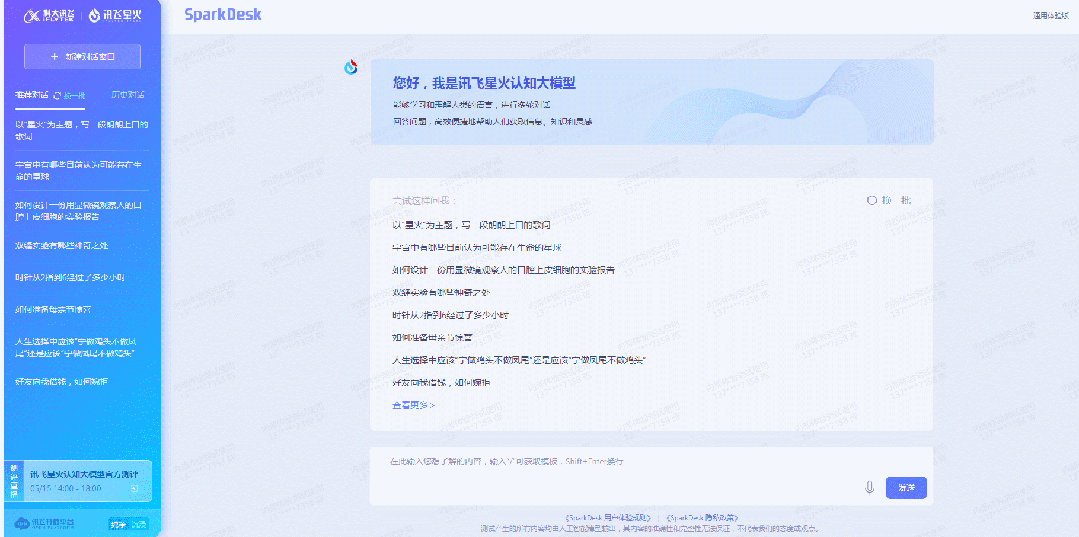Screen dimensions: 1079x537
Task: Pick the suggested question about 时针
Action: click(x=450, y=315)
